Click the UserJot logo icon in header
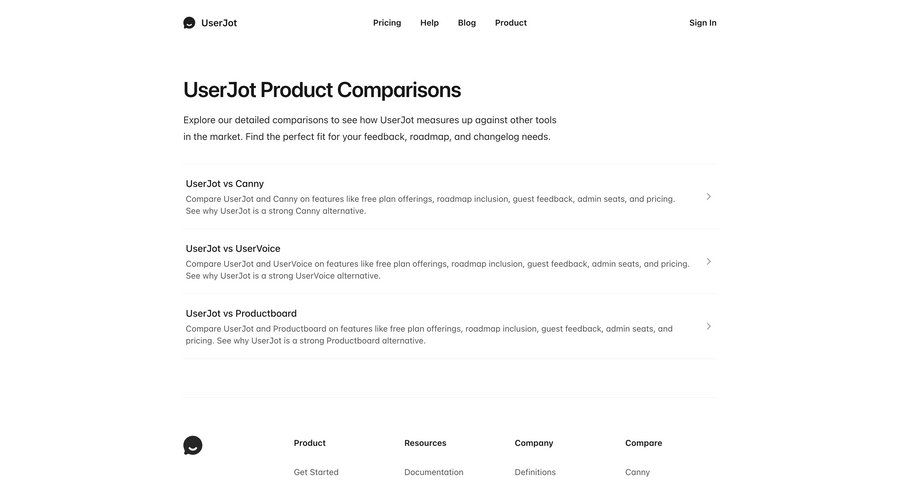 pos(189,23)
